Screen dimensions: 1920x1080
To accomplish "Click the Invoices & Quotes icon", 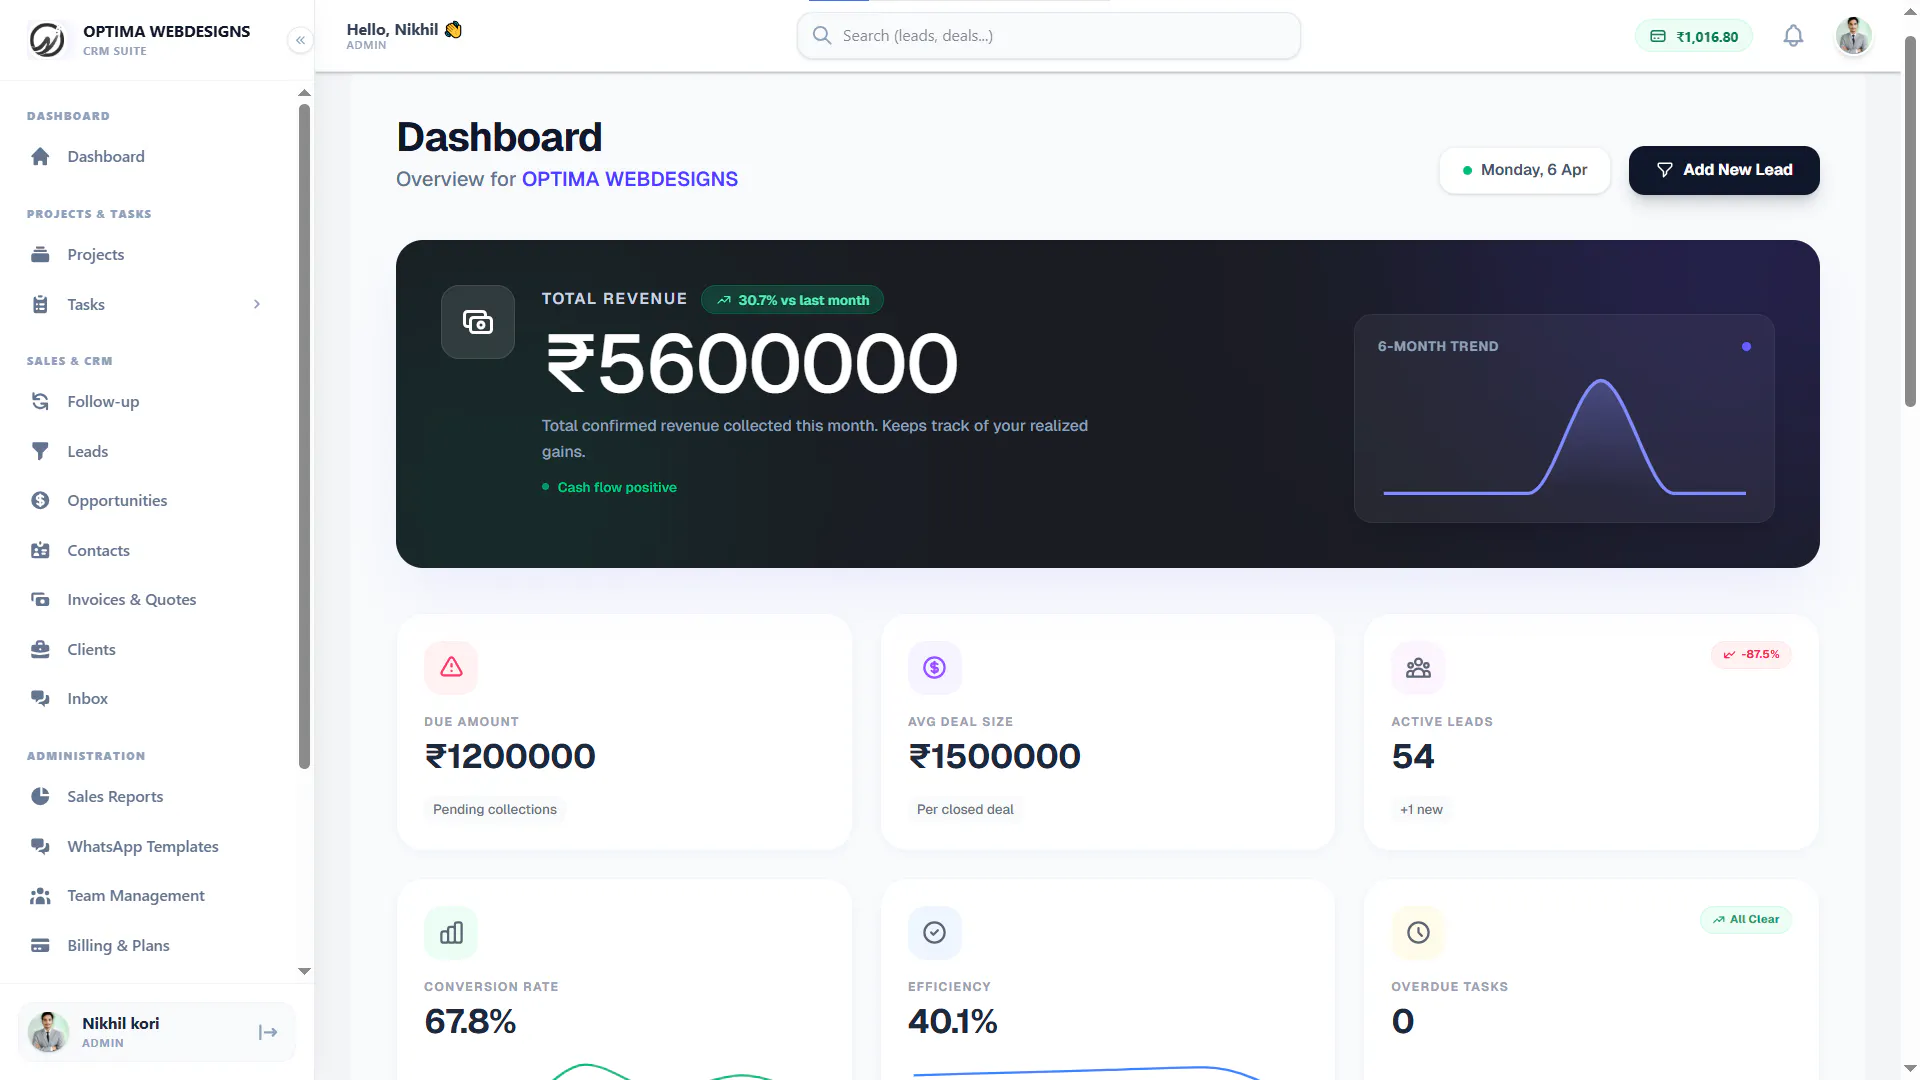I will pos(40,600).
